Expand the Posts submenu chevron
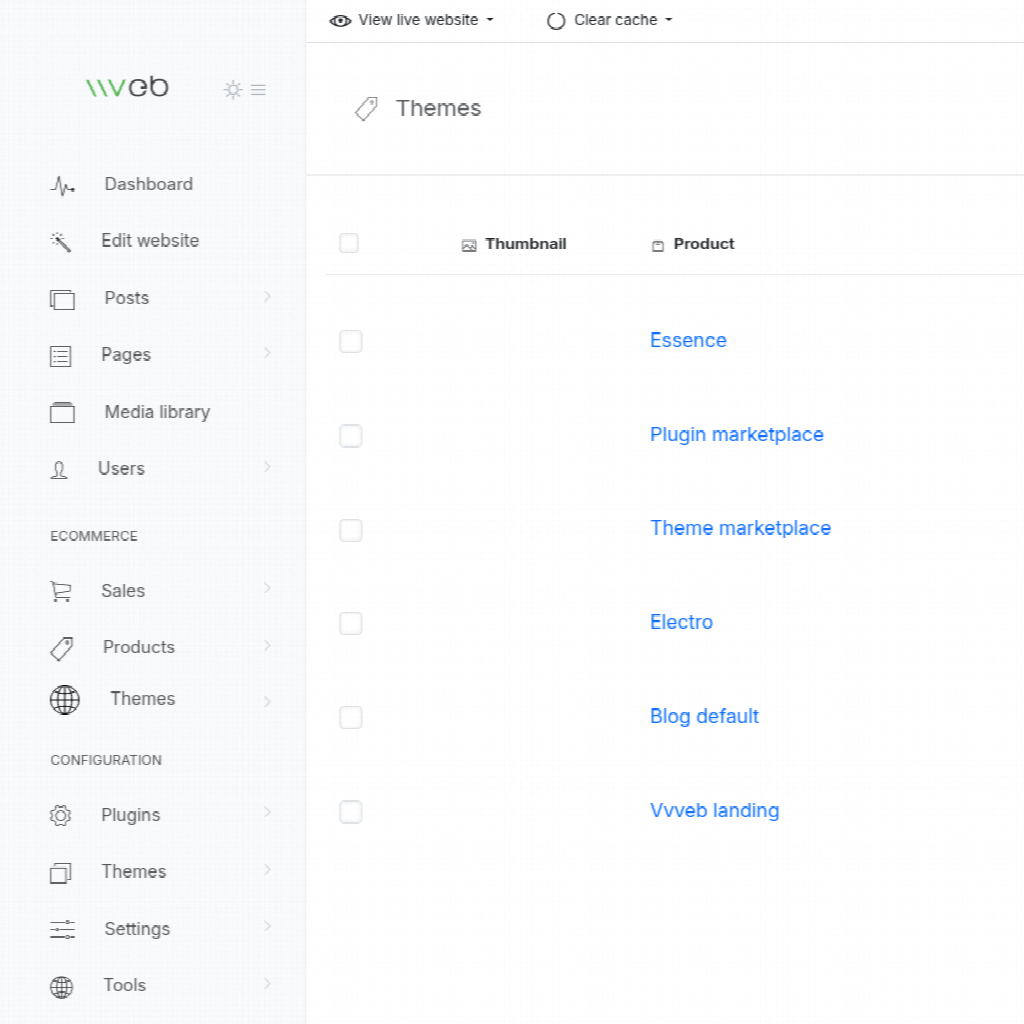 point(267,297)
